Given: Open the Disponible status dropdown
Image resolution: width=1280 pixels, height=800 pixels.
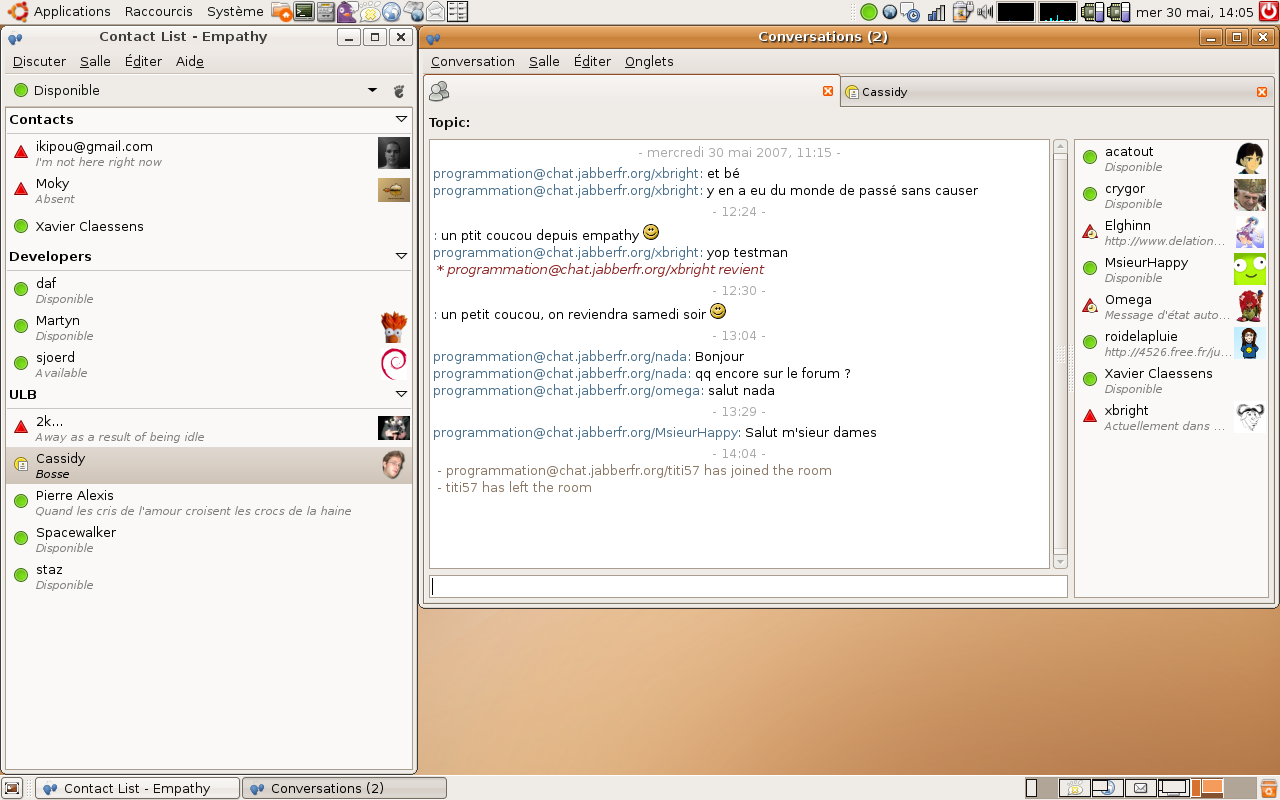Looking at the screenshot, I should coord(372,89).
